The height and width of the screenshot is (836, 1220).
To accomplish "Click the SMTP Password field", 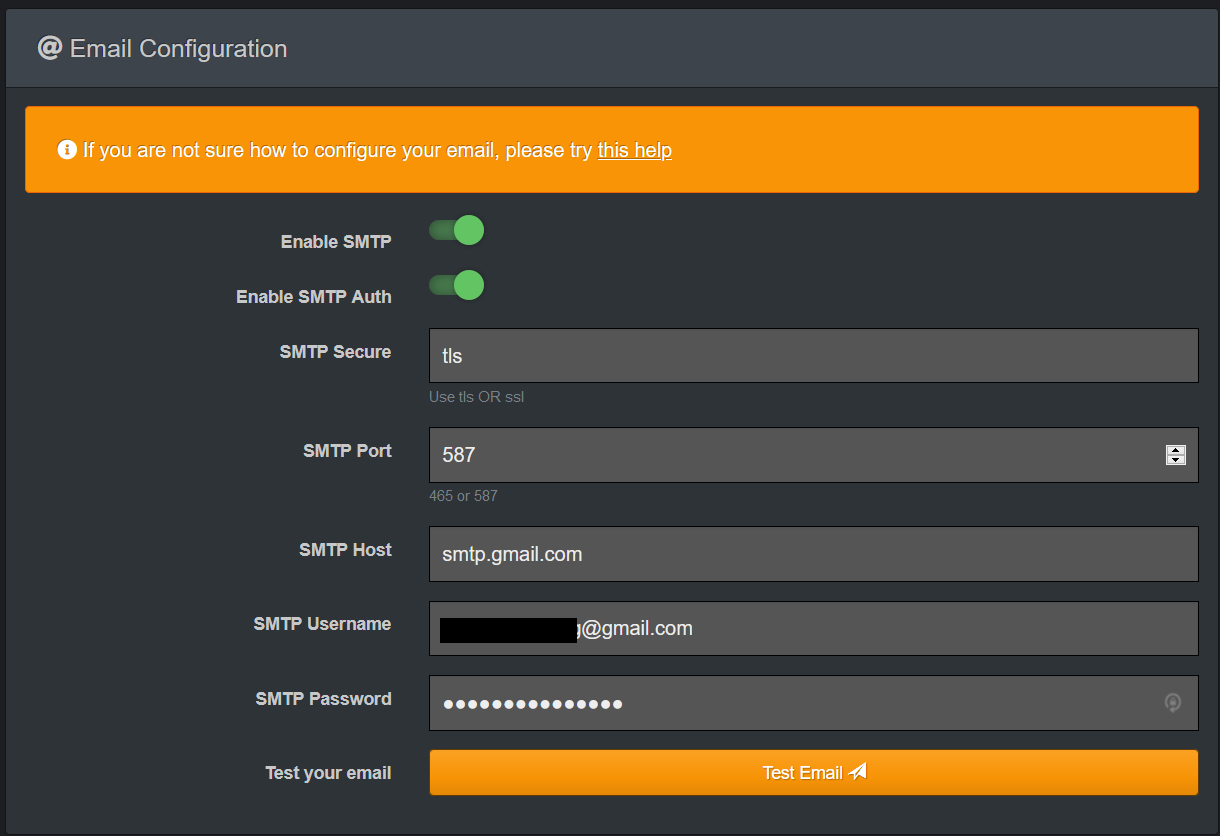I will [x=813, y=703].
